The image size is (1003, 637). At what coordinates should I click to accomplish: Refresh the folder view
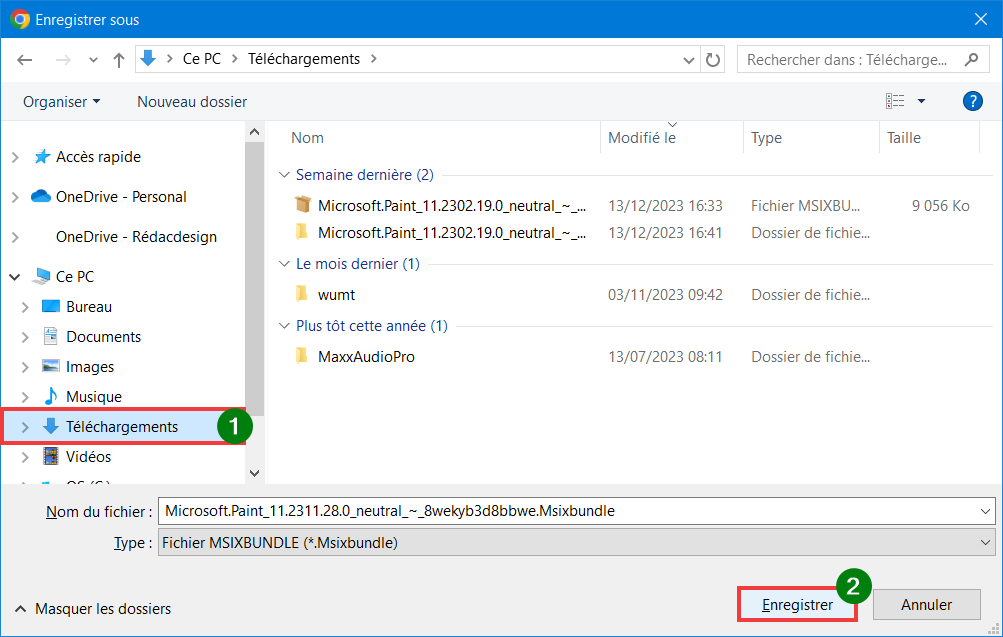coord(713,60)
